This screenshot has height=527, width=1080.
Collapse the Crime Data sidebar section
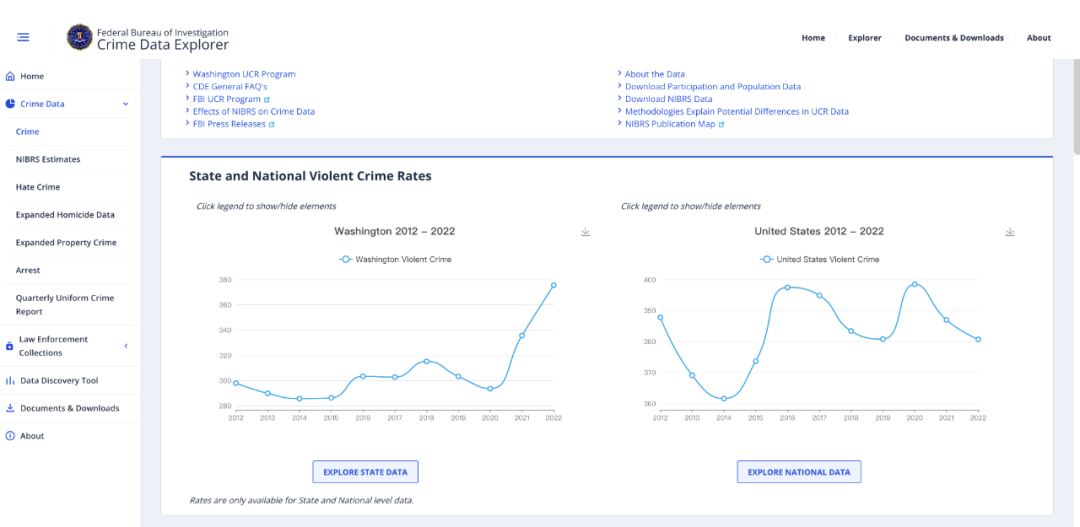[125, 104]
